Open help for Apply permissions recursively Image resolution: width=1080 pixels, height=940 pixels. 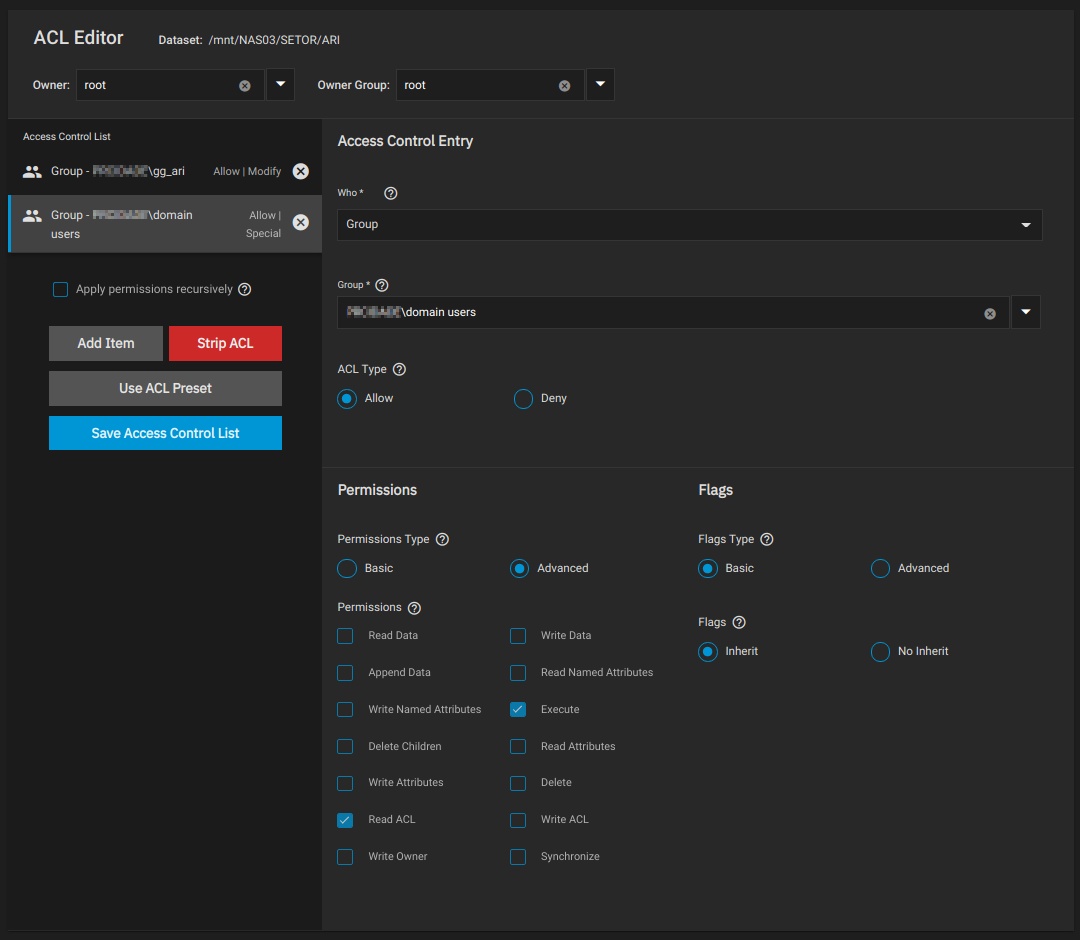click(x=245, y=289)
